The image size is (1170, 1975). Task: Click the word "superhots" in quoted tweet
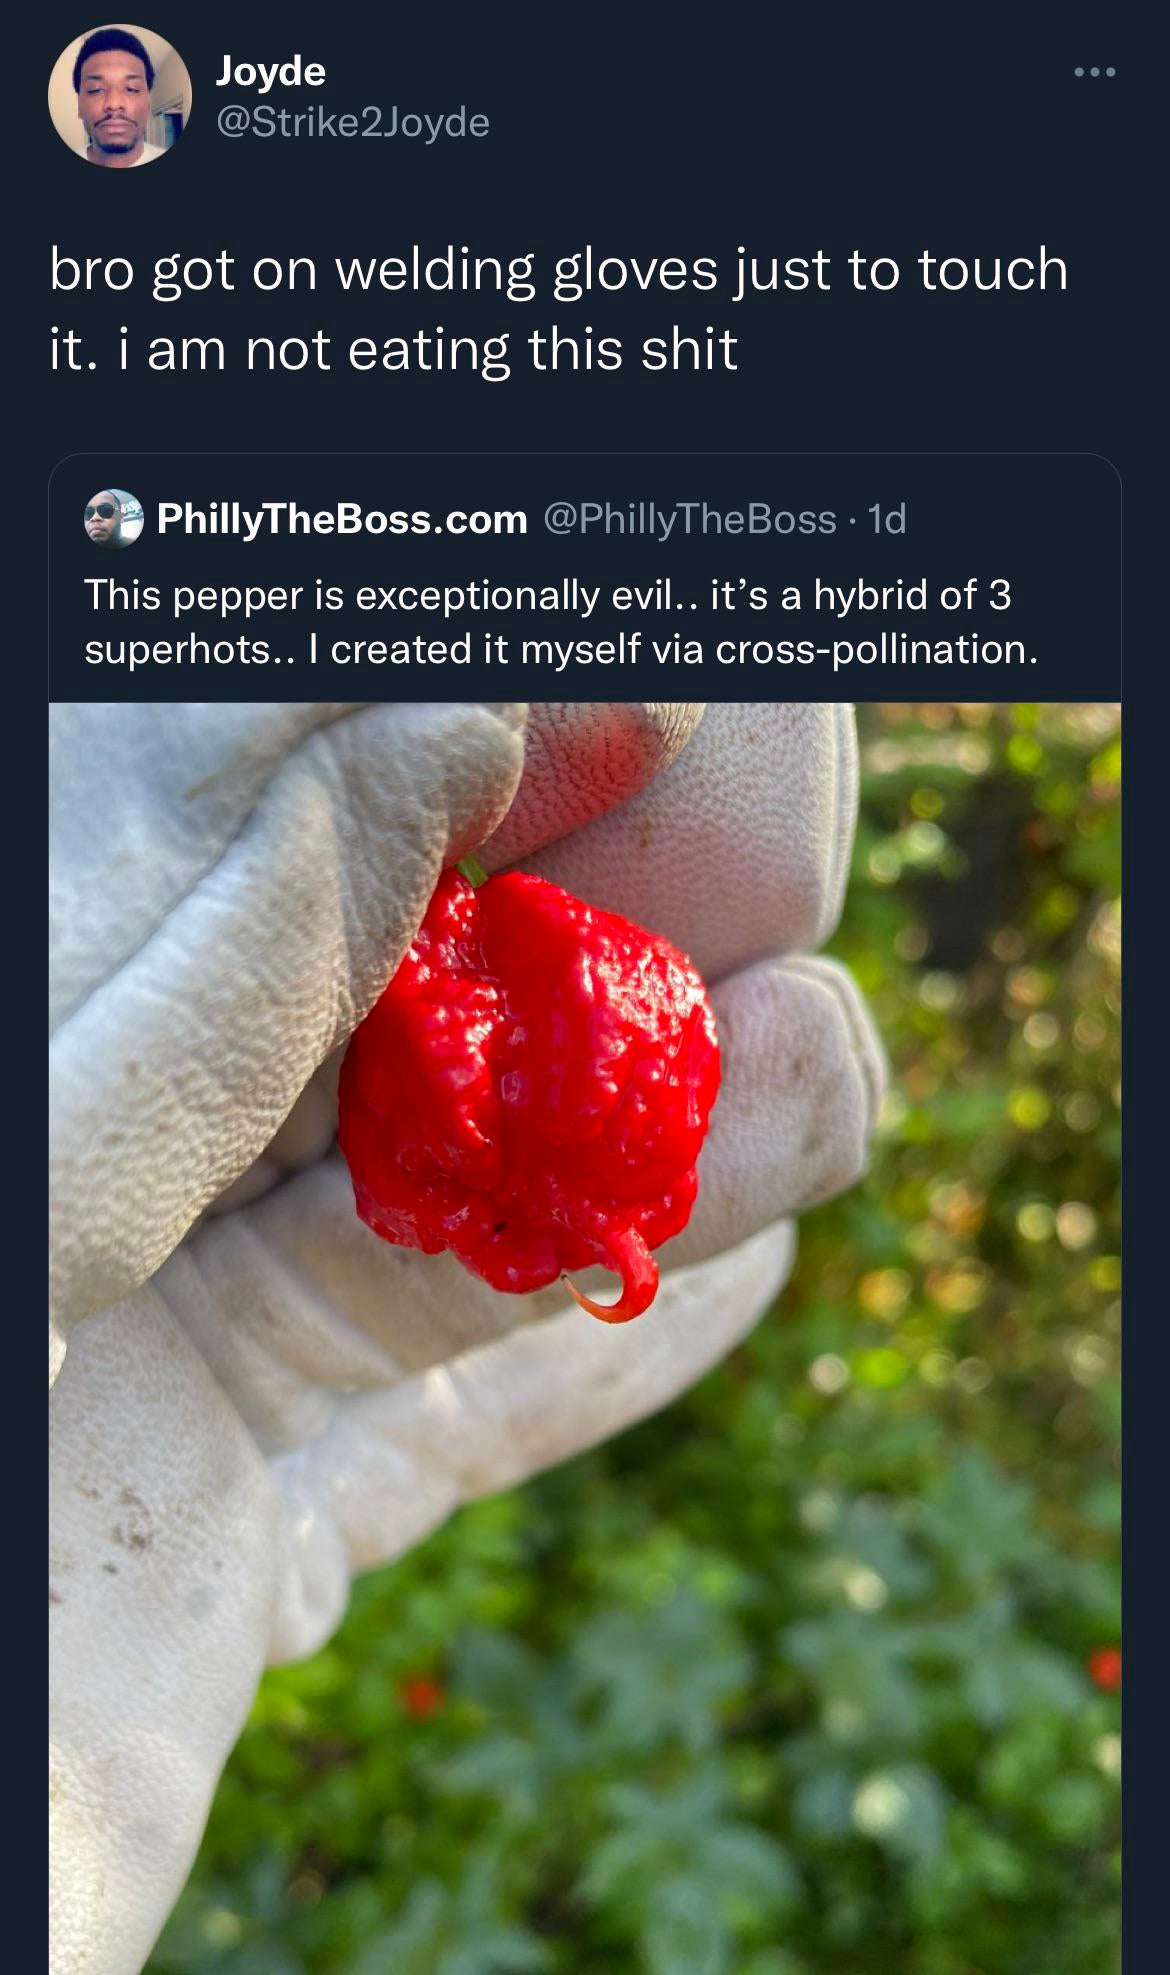[176, 650]
